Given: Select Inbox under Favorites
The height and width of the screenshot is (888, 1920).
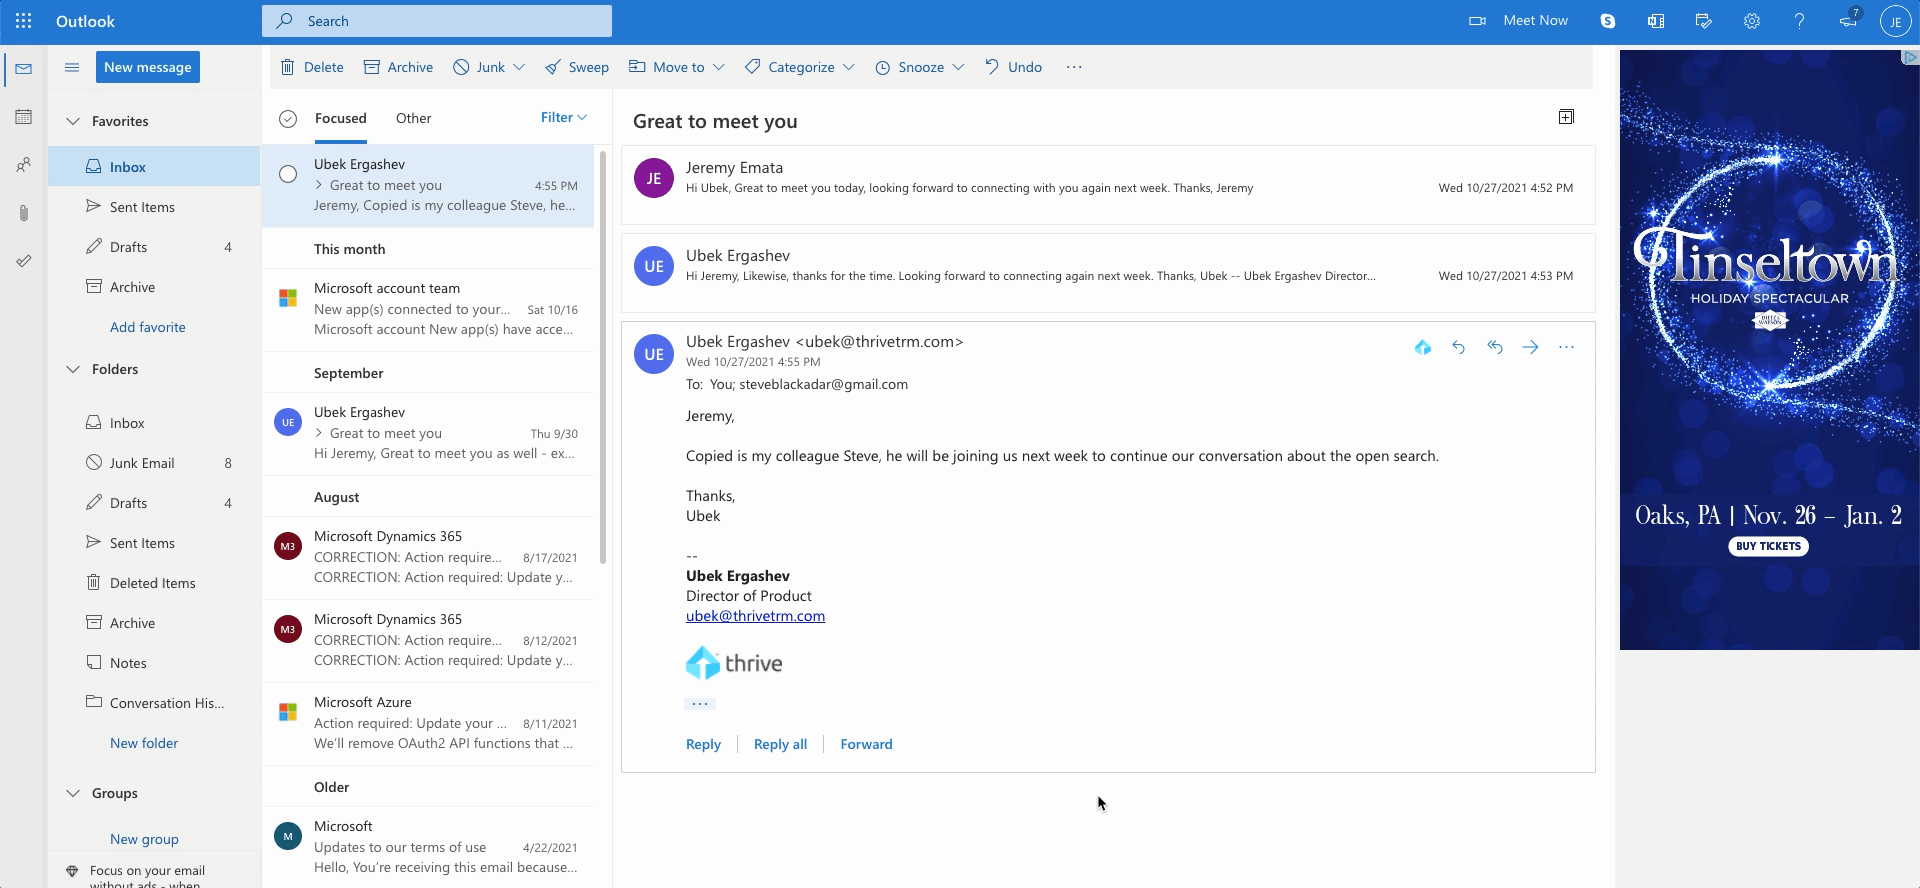Looking at the screenshot, I should point(154,167).
